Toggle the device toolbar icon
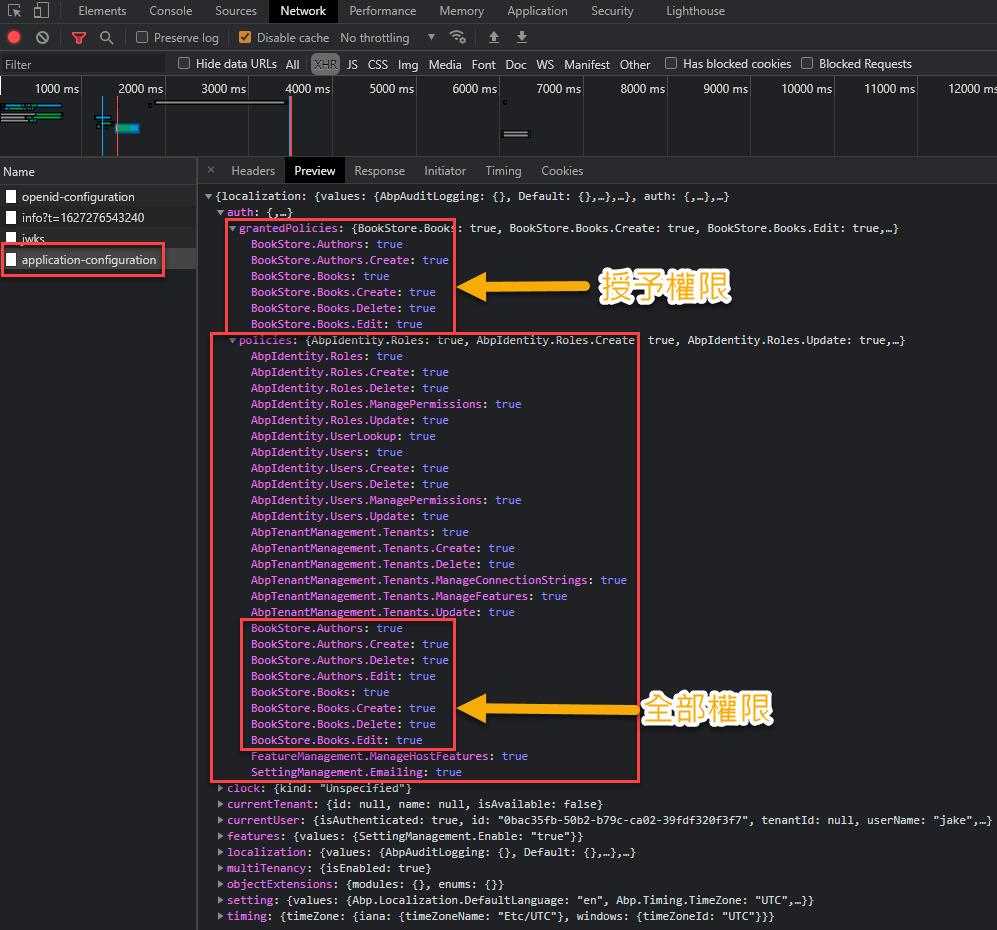Screen dimensions: 997x930 tap(41, 11)
